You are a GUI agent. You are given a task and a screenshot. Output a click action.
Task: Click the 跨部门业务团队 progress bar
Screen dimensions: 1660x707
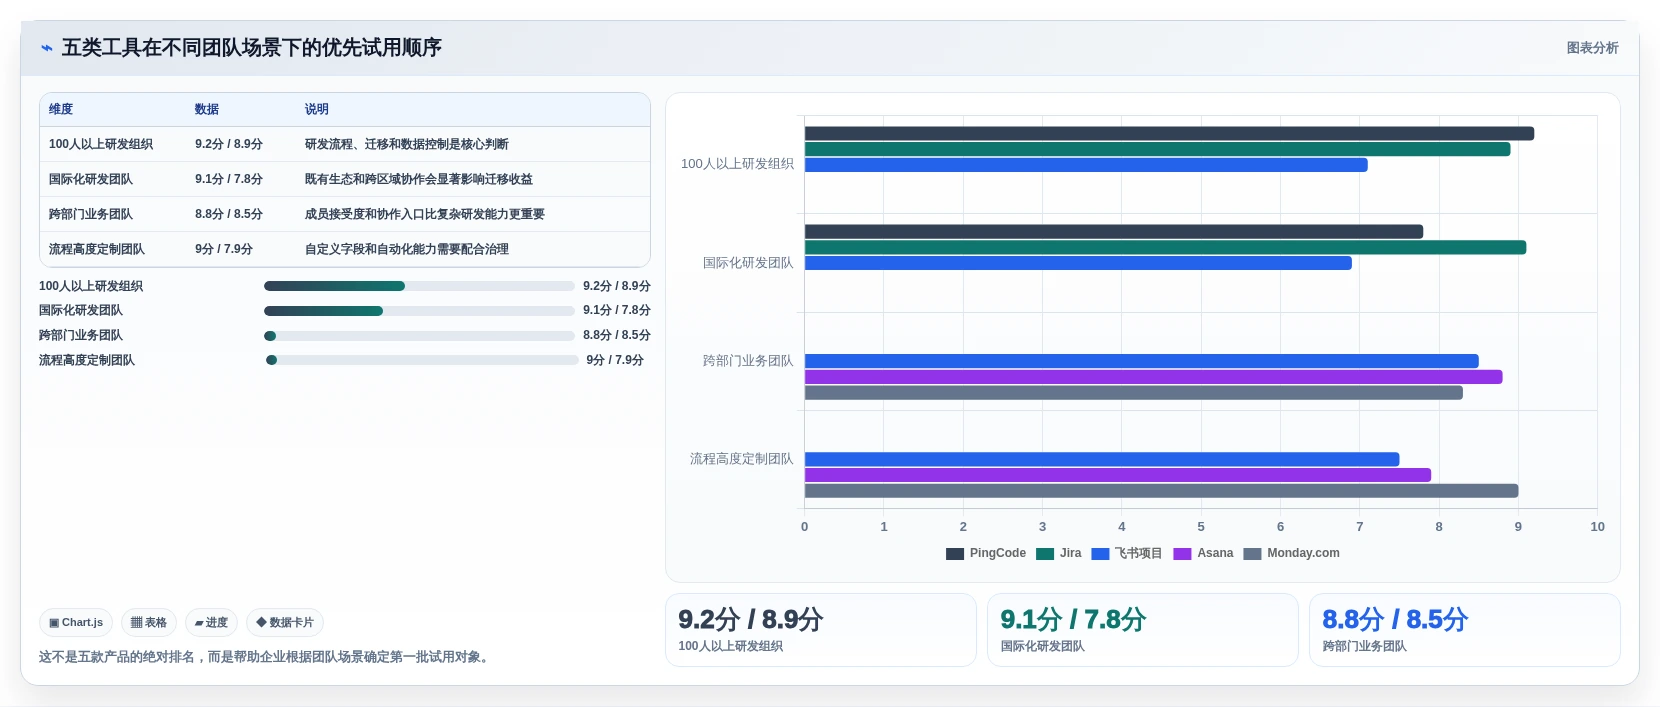(419, 336)
